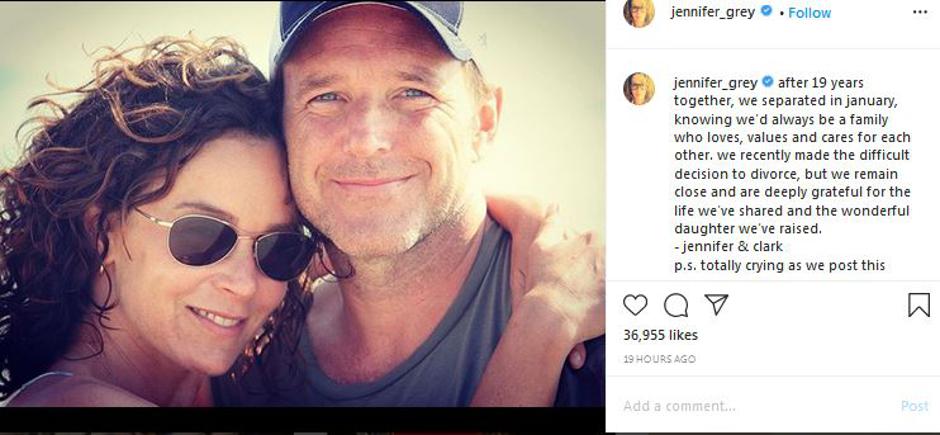
Task: View who liked via 36,955 likes
Action: [660, 335]
